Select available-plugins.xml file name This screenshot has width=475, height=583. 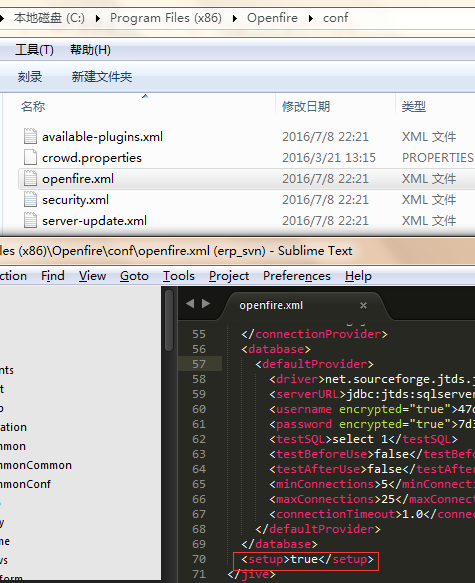coord(103,137)
